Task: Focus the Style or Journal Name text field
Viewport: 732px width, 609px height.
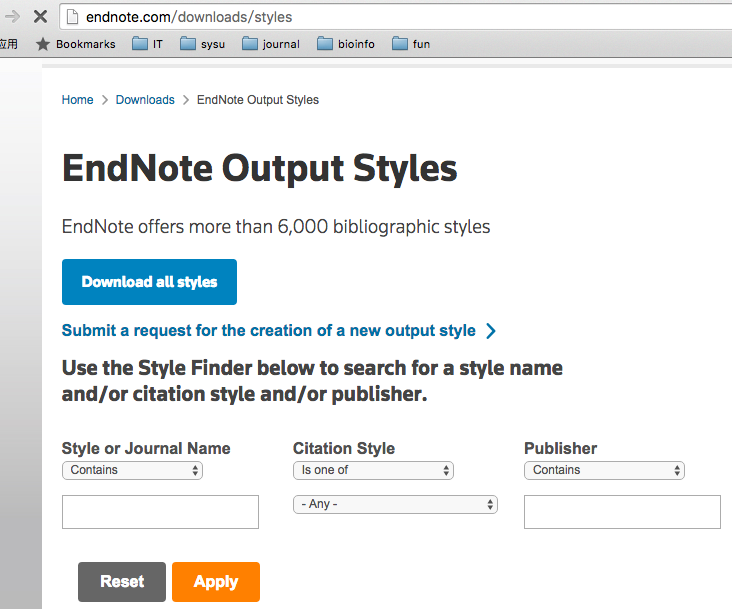Action: pyautogui.click(x=160, y=512)
